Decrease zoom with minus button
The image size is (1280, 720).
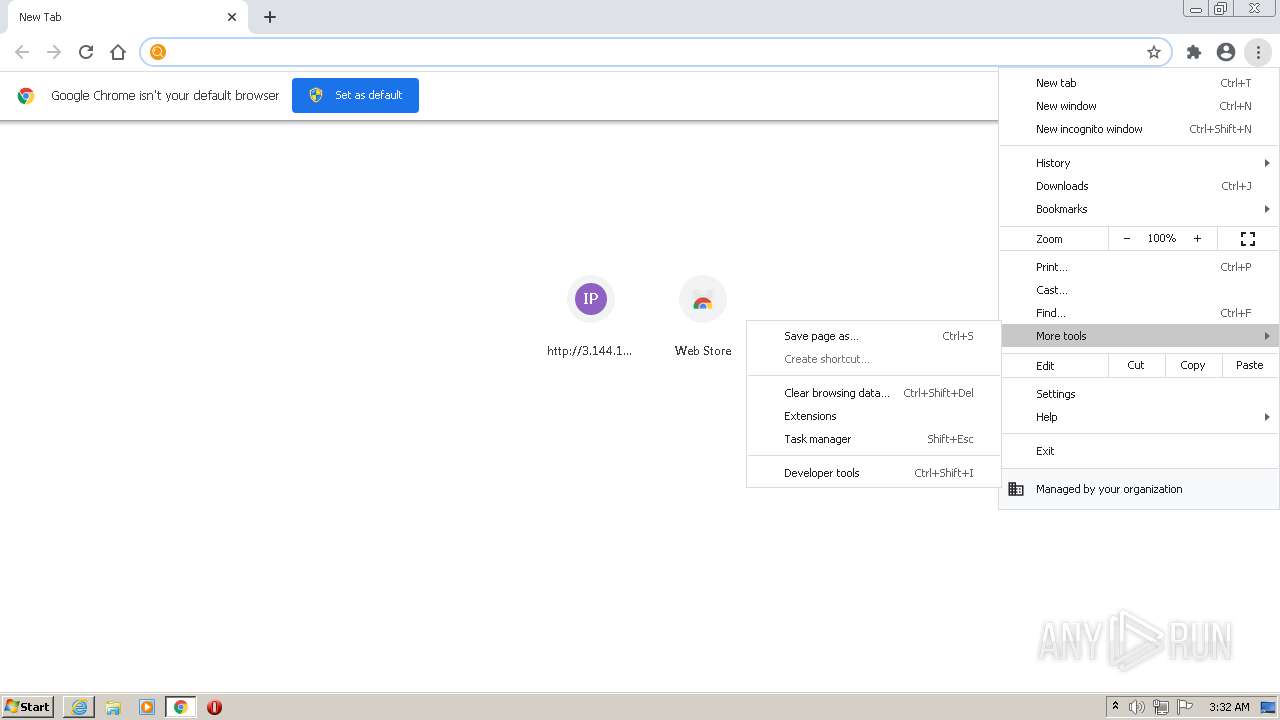tap(1127, 239)
